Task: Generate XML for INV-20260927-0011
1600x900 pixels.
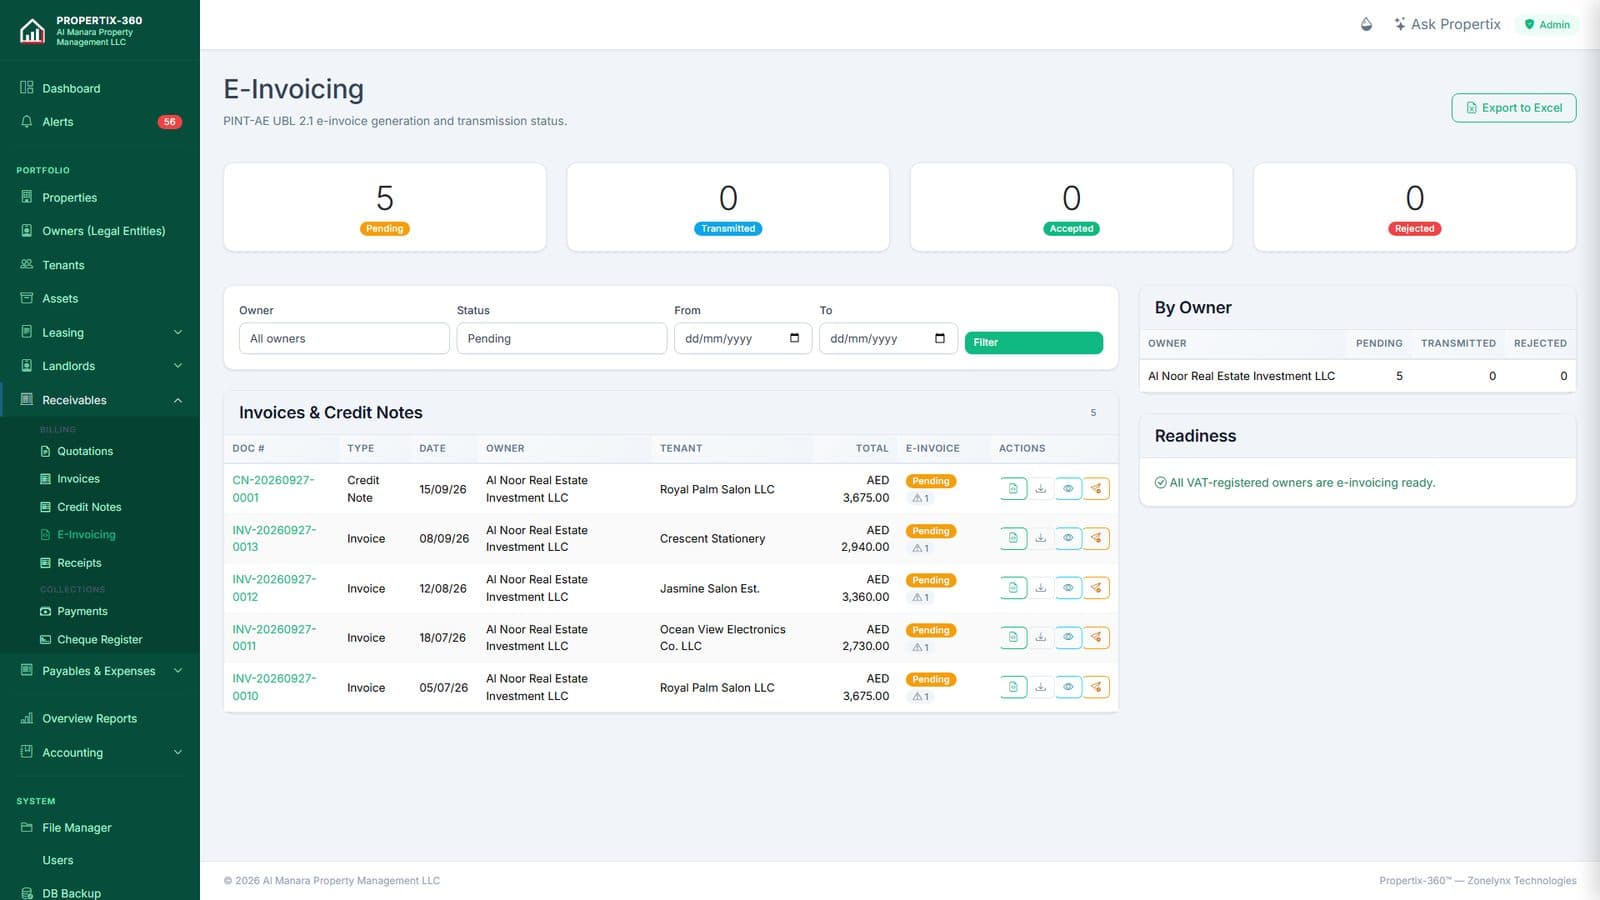Action: pos(1013,637)
